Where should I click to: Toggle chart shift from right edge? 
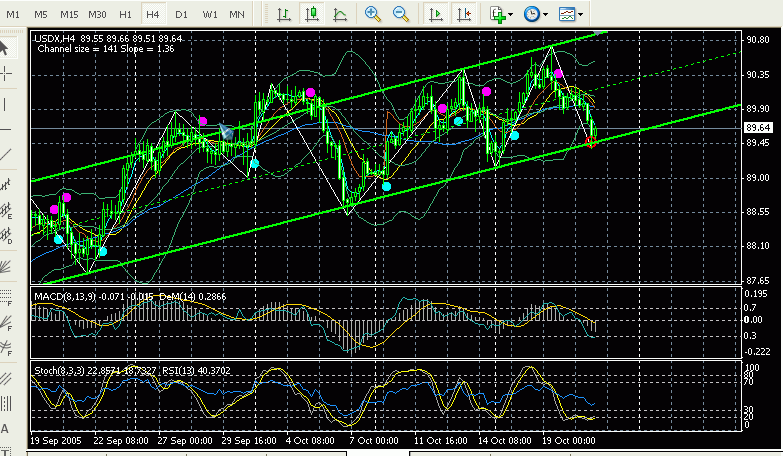(x=463, y=14)
